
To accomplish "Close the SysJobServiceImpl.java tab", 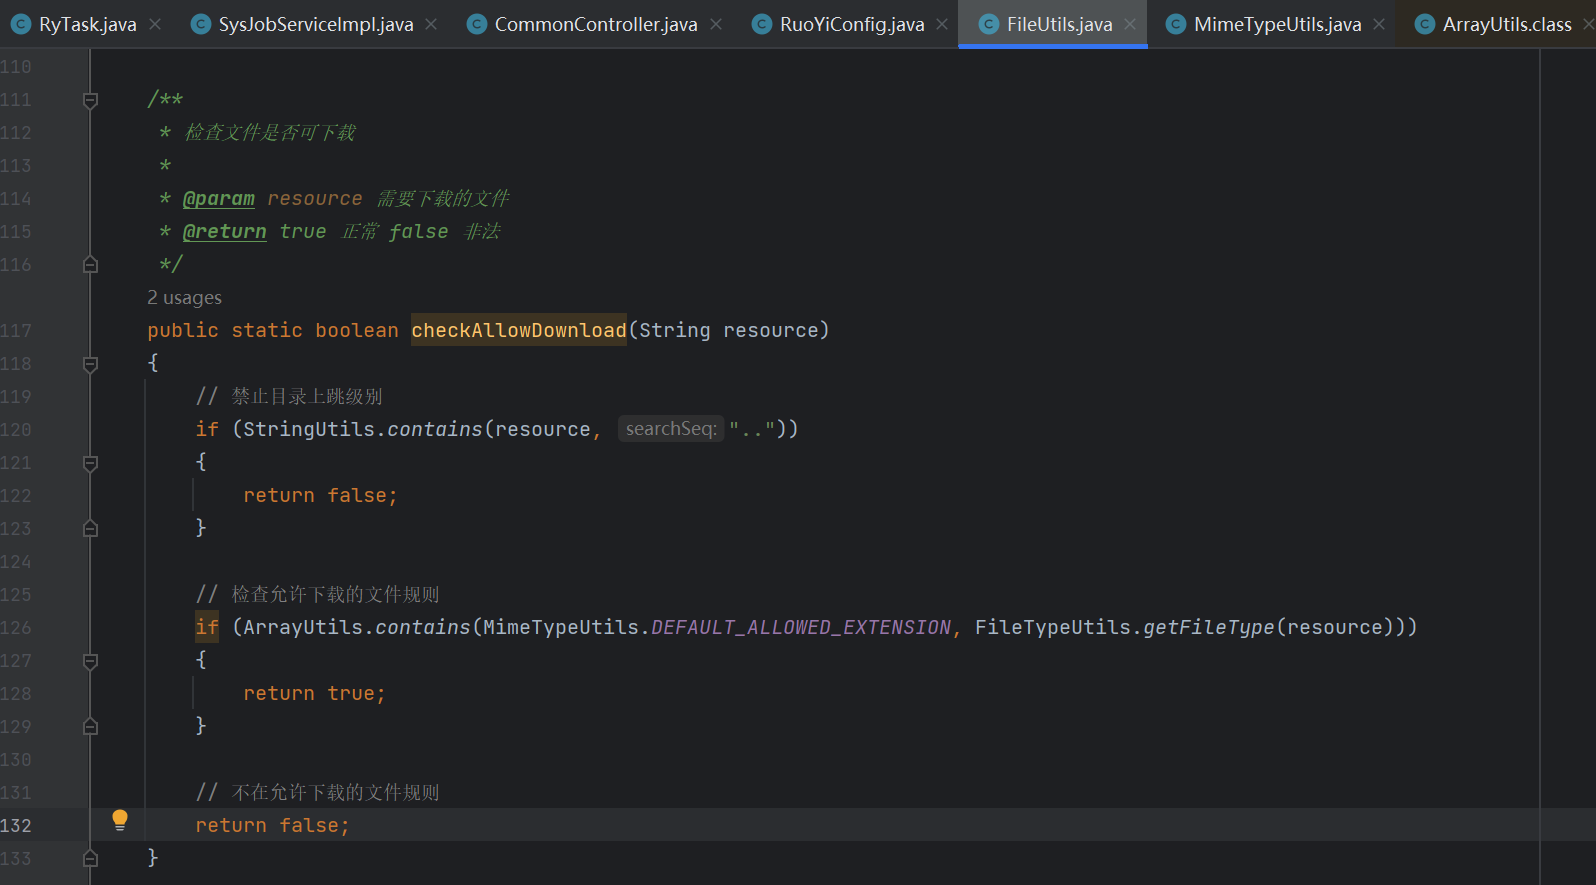I will pyautogui.click(x=431, y=24).
